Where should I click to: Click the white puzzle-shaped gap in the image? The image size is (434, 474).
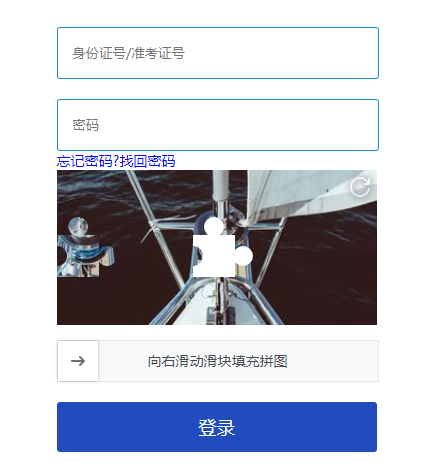click(222, 247)
